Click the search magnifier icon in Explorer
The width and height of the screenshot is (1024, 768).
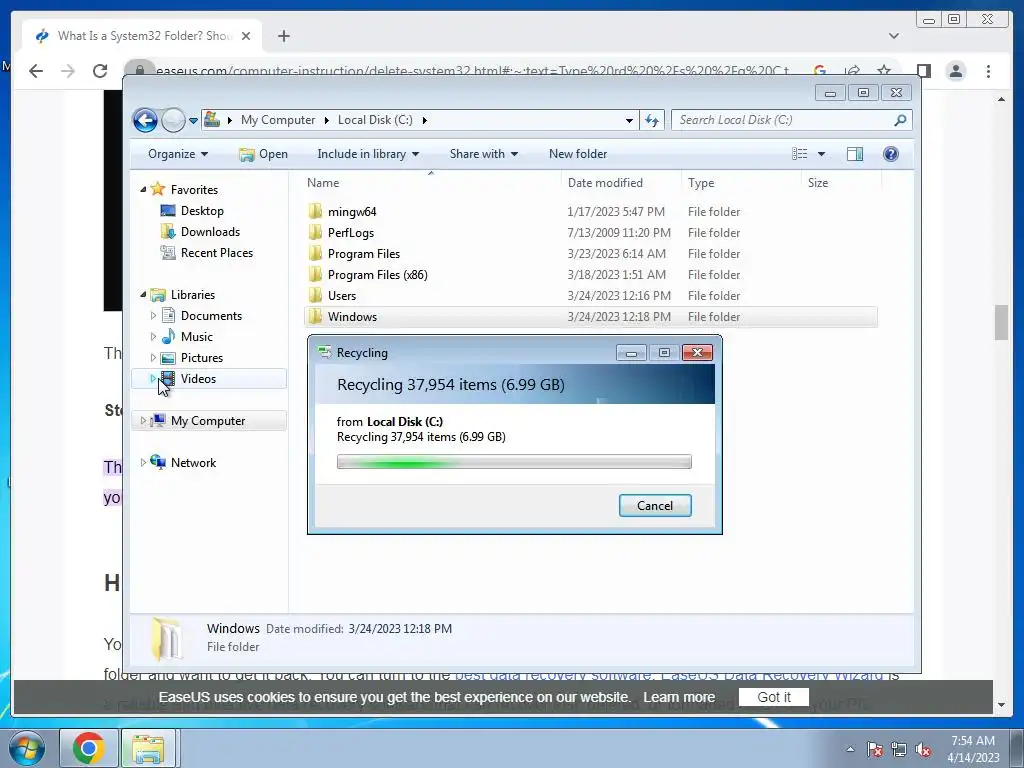tap(900, 120)
